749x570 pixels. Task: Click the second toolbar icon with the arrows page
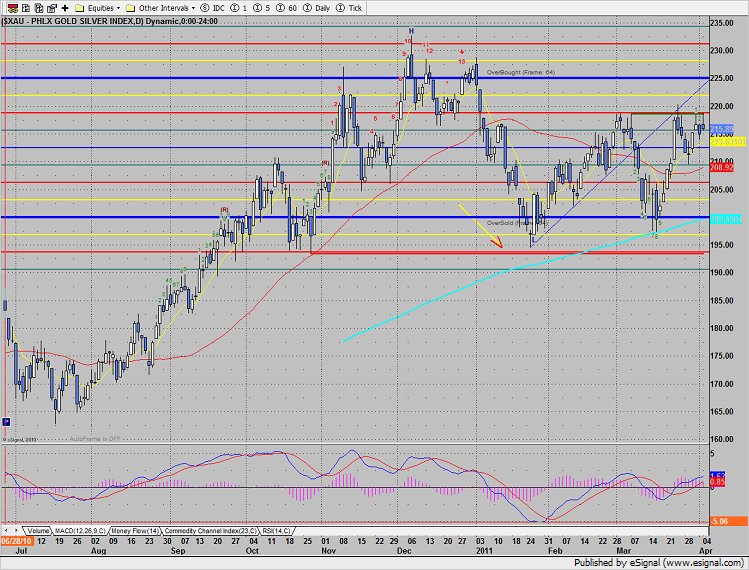(27, 8)
